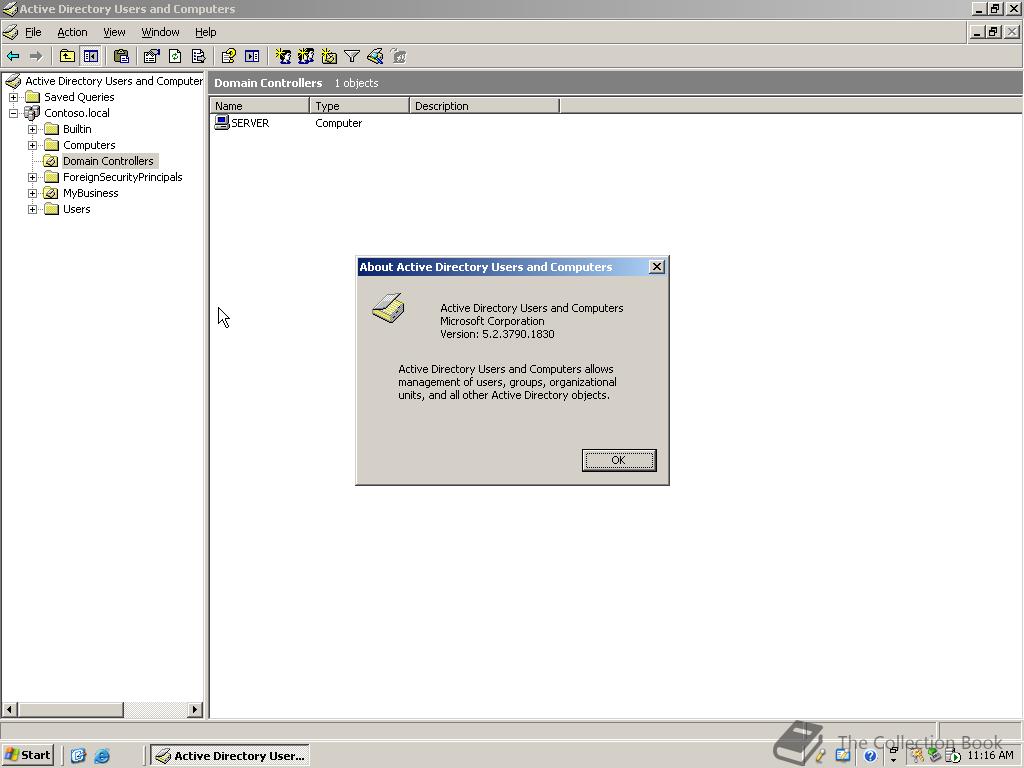Click the Computer type cell
The height and width of the screenshot is (768, 1024).
(x=338, y=123)
